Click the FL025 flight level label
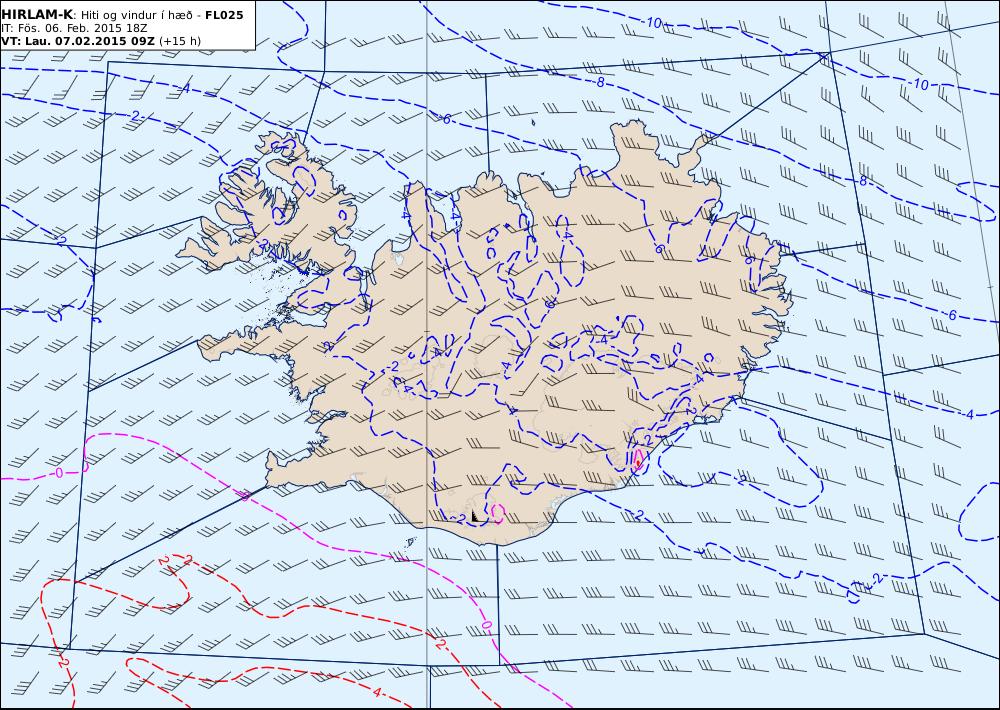This screenshot has width=1000, height=710. (x=224, y=15)
